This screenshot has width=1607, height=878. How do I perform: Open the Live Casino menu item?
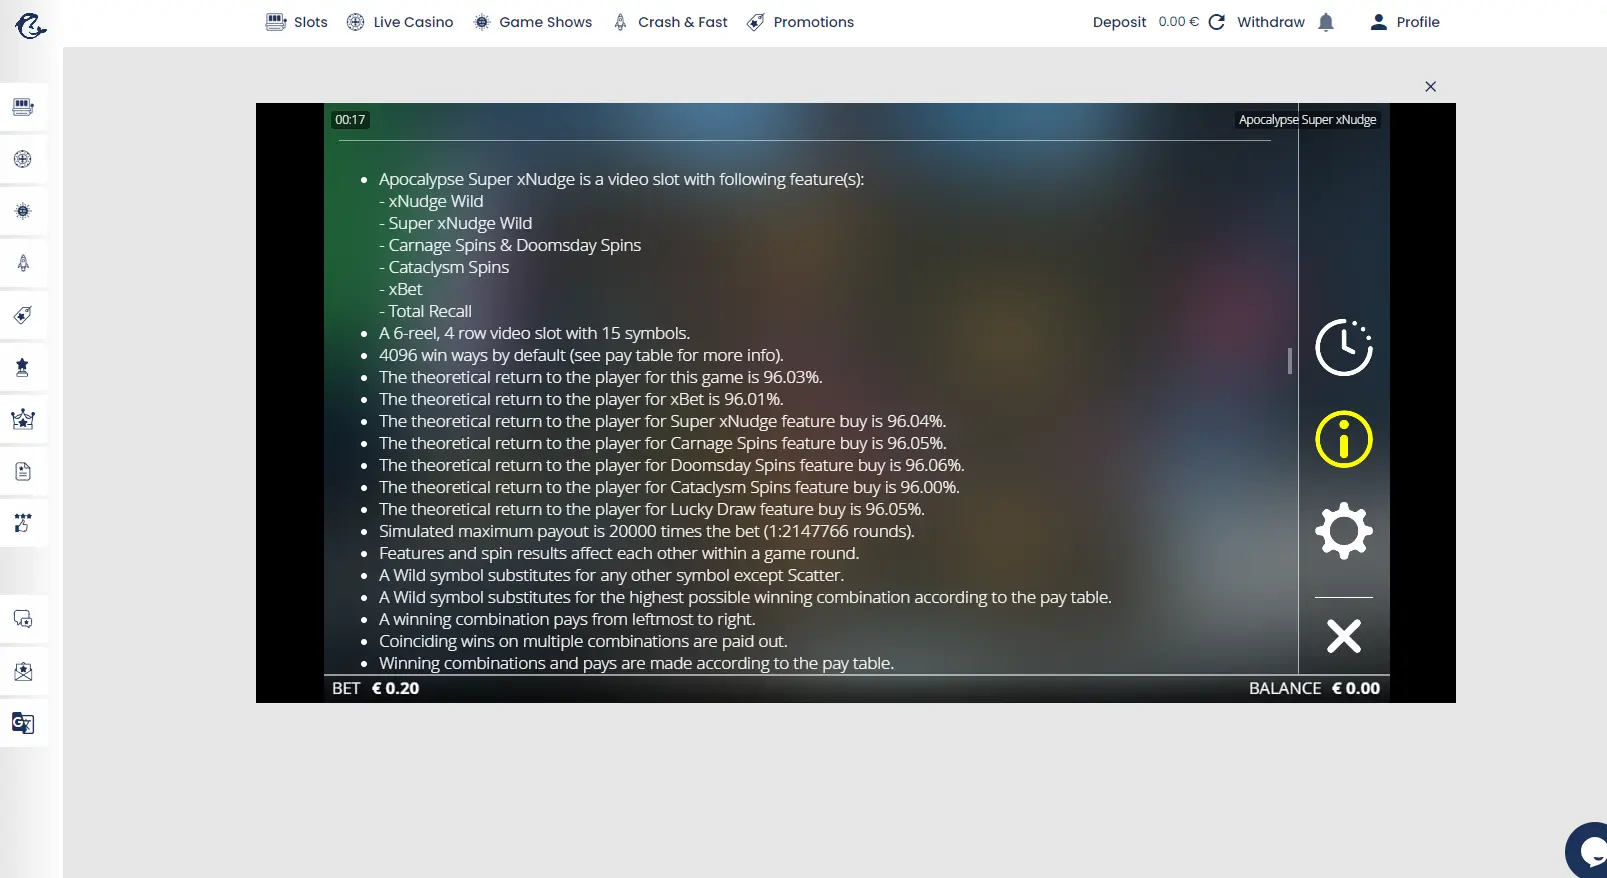pos(399,22)
